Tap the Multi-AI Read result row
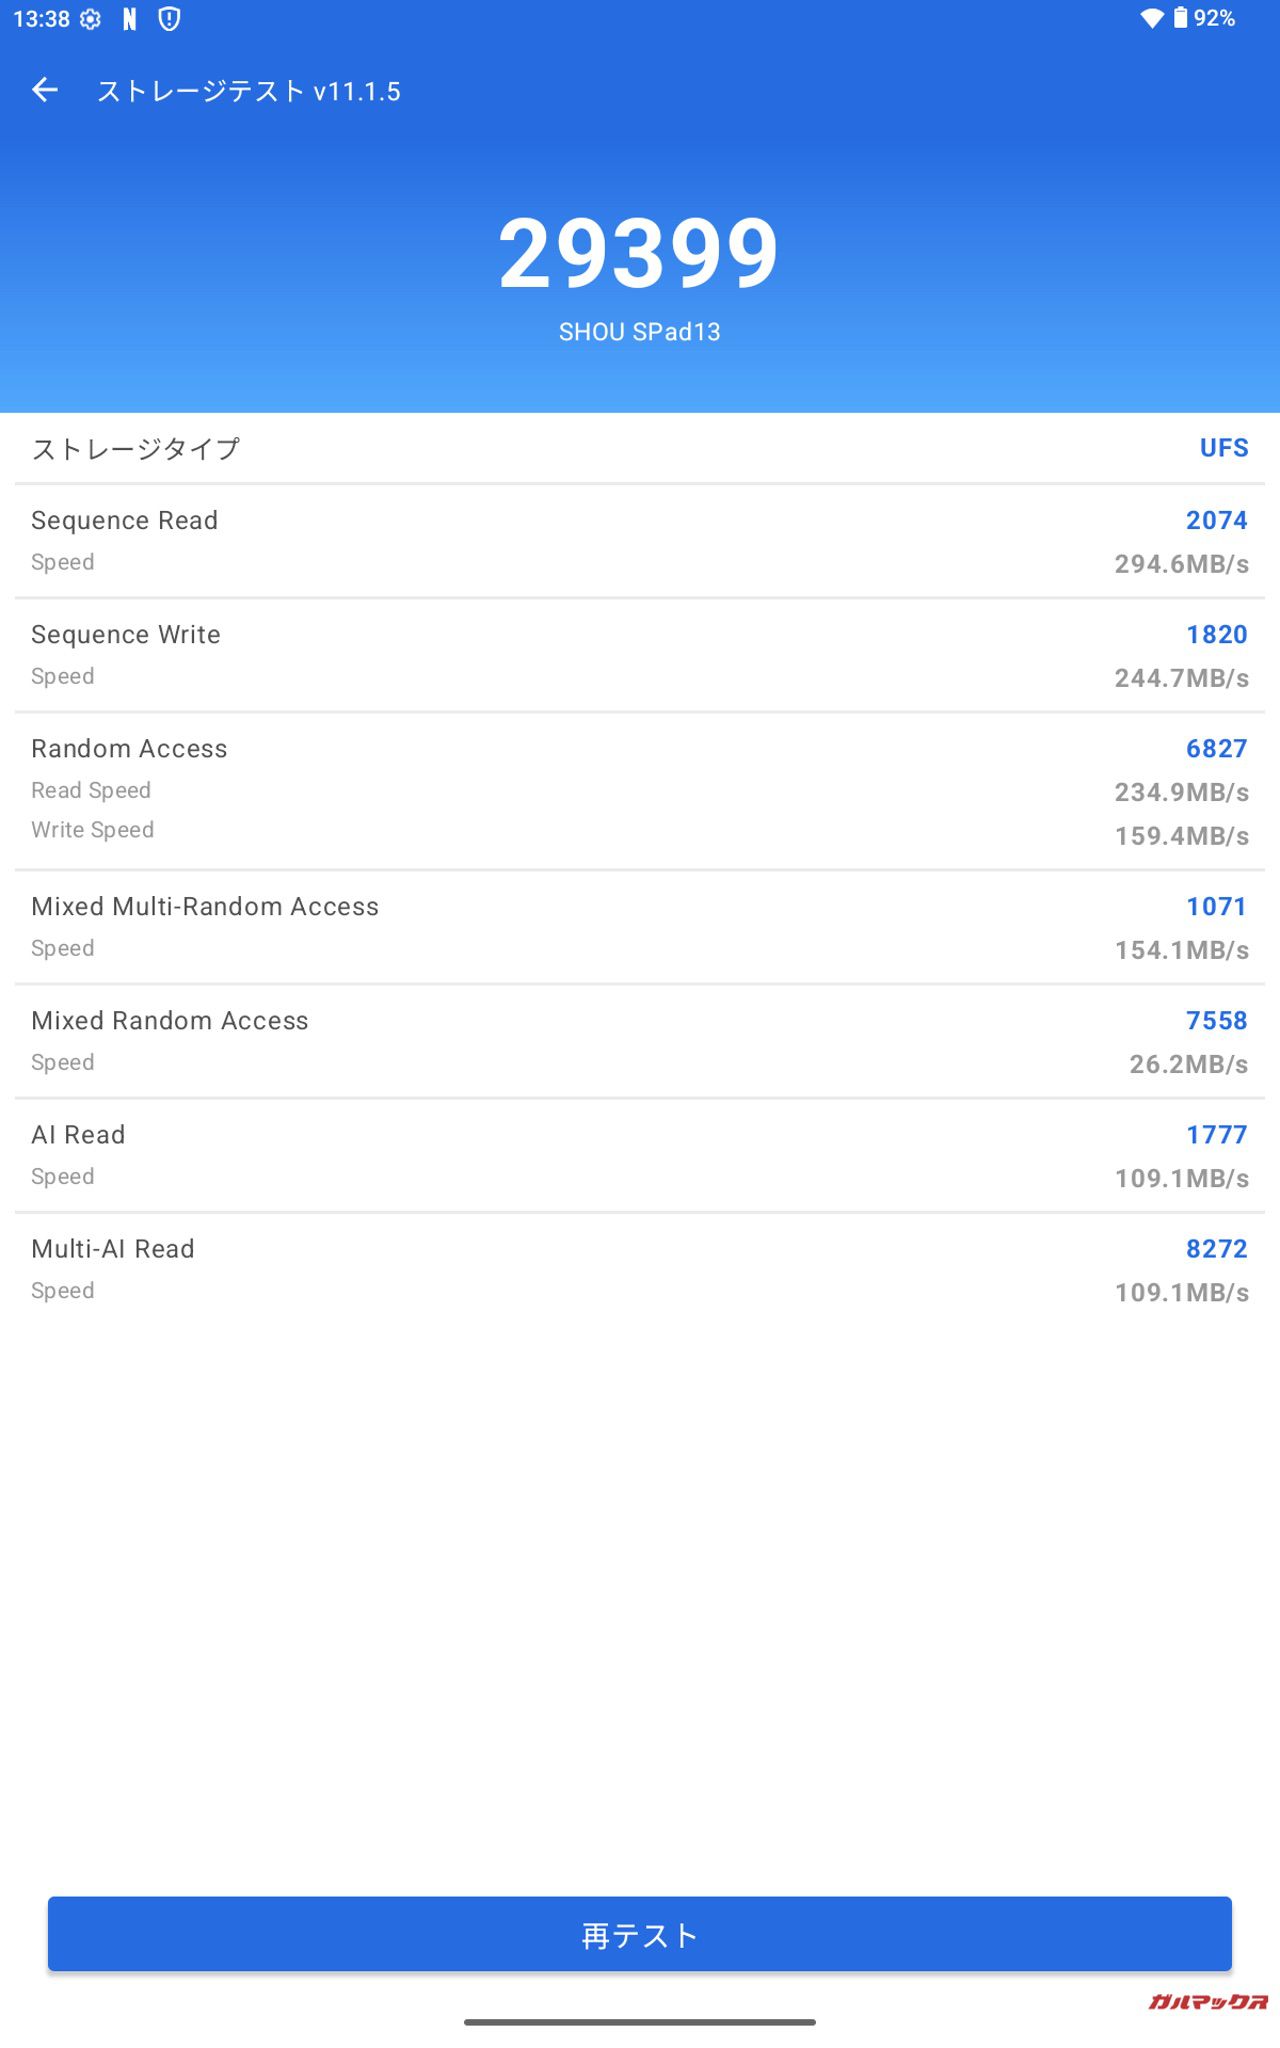 (x=640, y=1269)
